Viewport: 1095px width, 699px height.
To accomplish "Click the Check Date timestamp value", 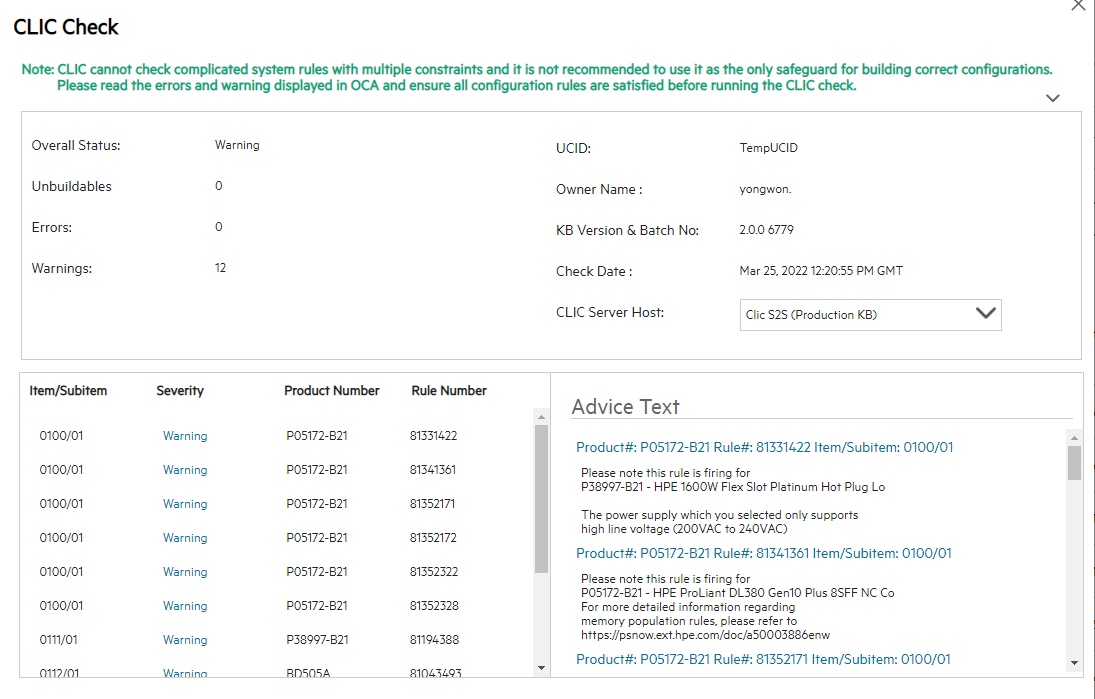I will pyautogui.click(x=821, y=271).
